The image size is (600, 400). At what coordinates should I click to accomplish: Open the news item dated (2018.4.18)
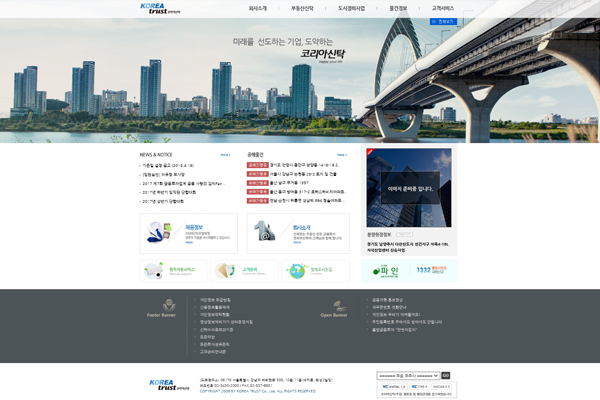168,166
